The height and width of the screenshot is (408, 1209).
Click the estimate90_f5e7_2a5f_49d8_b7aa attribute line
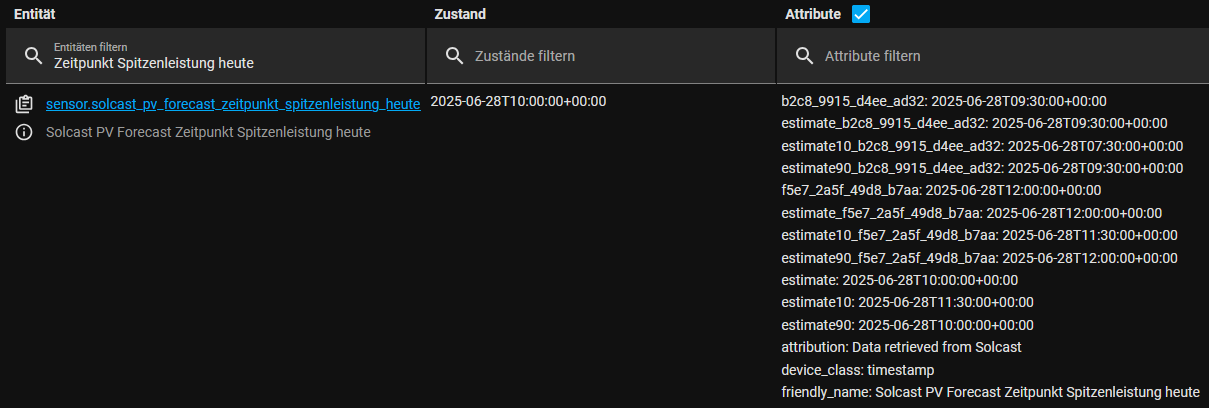(979, 258)
